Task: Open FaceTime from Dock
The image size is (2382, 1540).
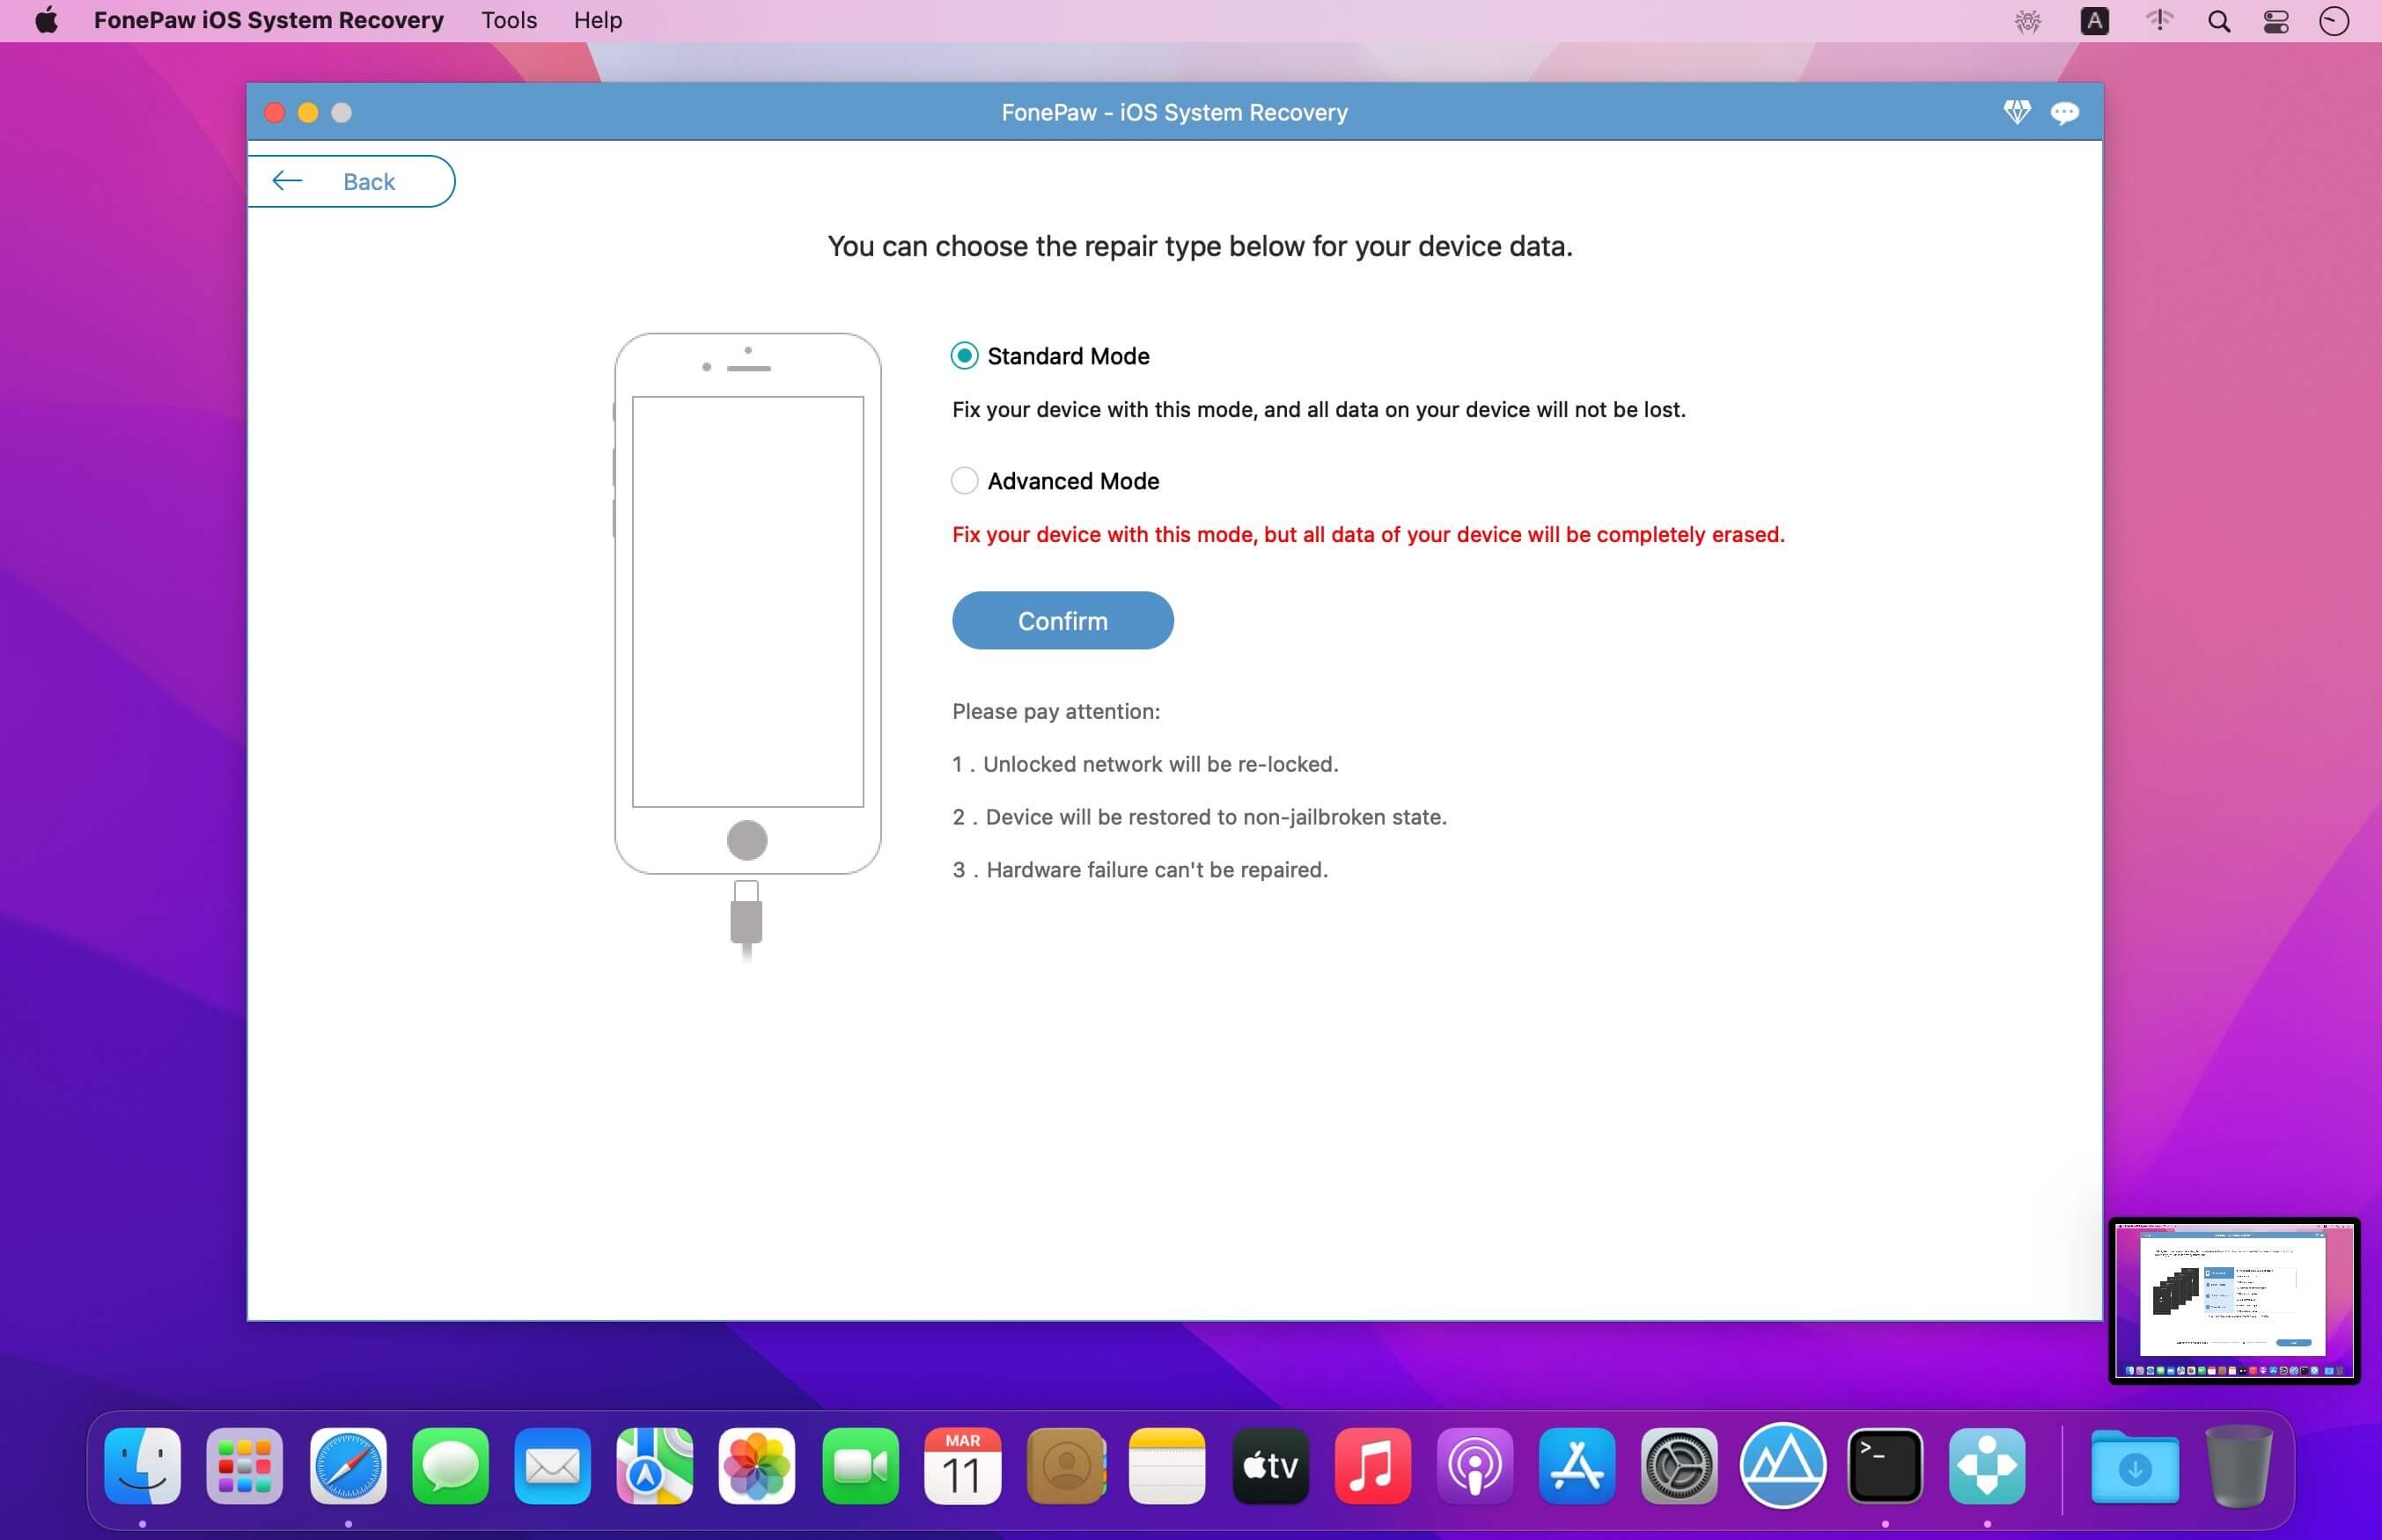Action: point(859,1467)
